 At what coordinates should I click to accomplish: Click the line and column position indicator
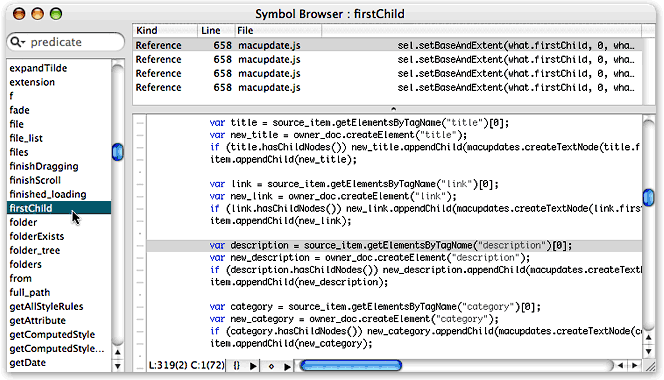186,365
